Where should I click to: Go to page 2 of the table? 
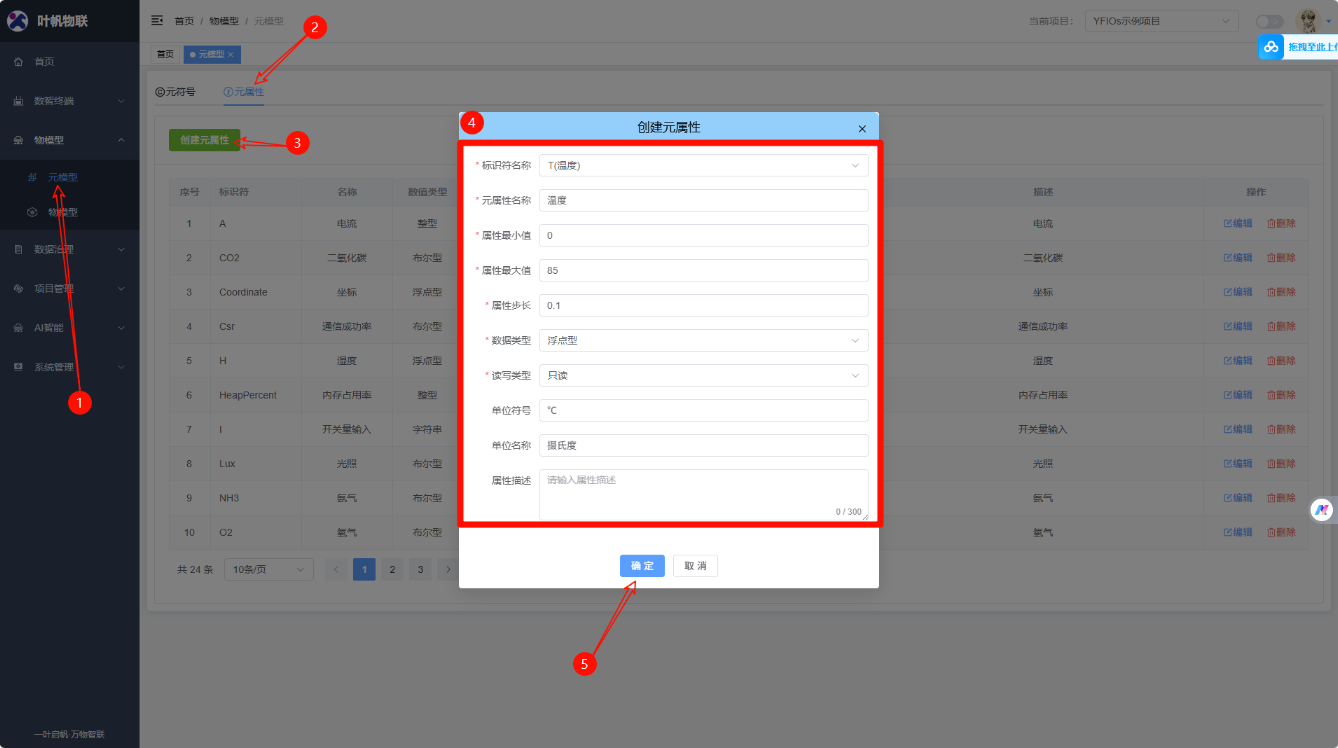pyautogui.click(x=393, y=570)
